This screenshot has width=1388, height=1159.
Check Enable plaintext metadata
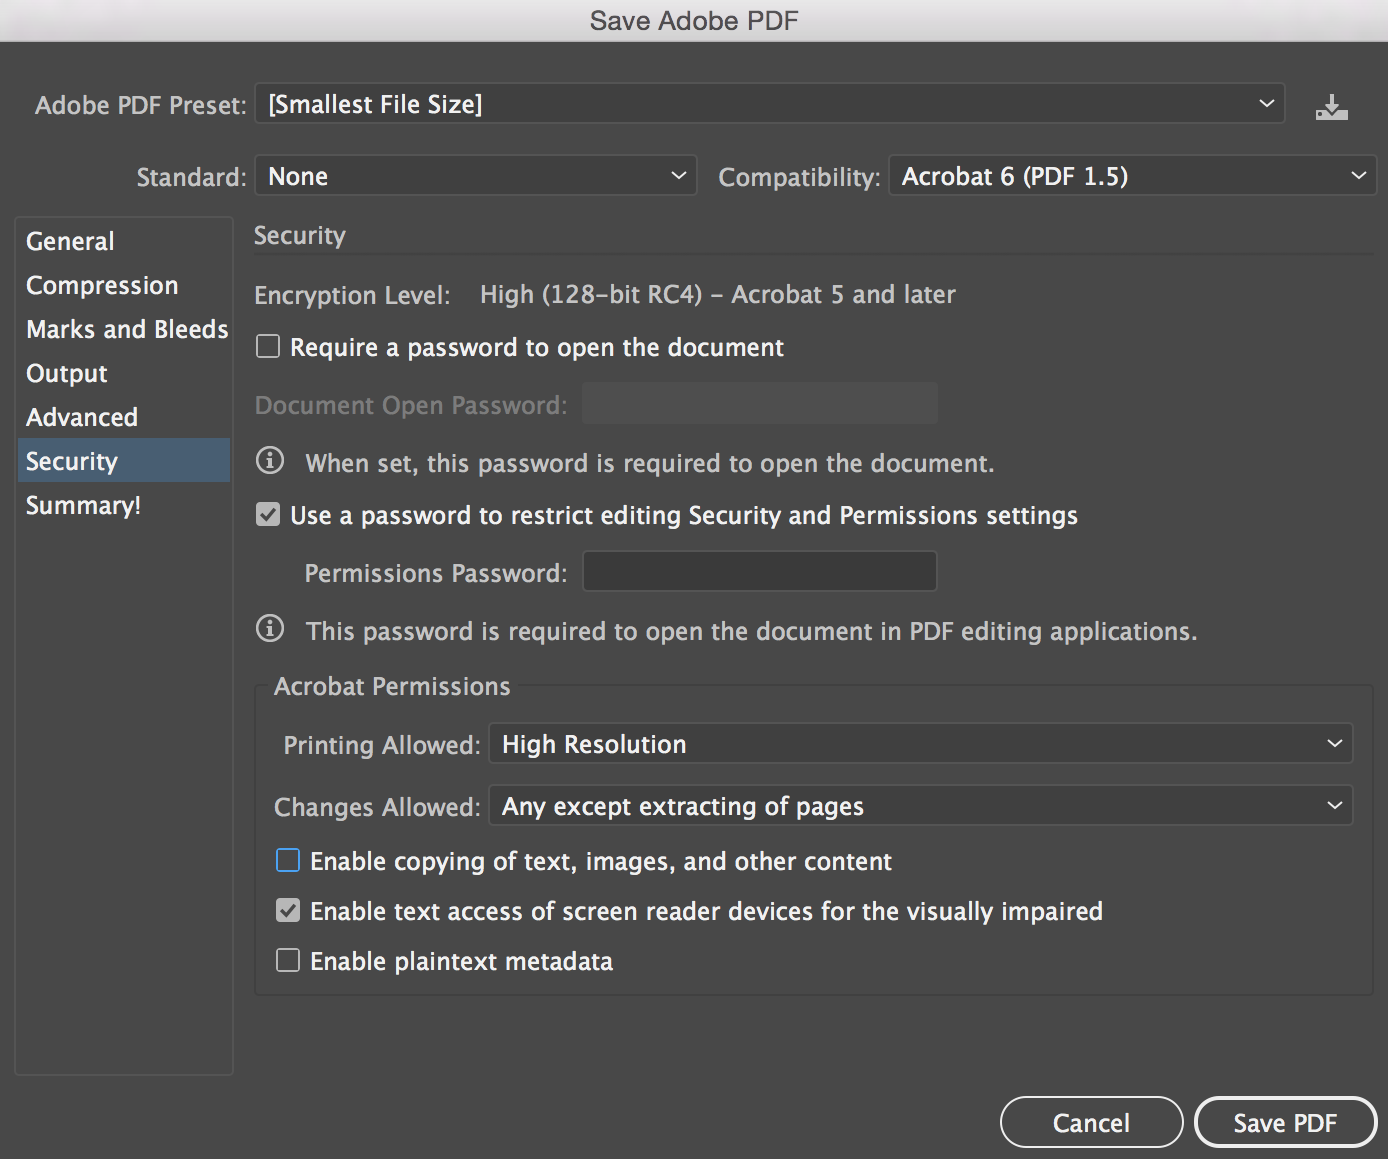pos(288,960)
